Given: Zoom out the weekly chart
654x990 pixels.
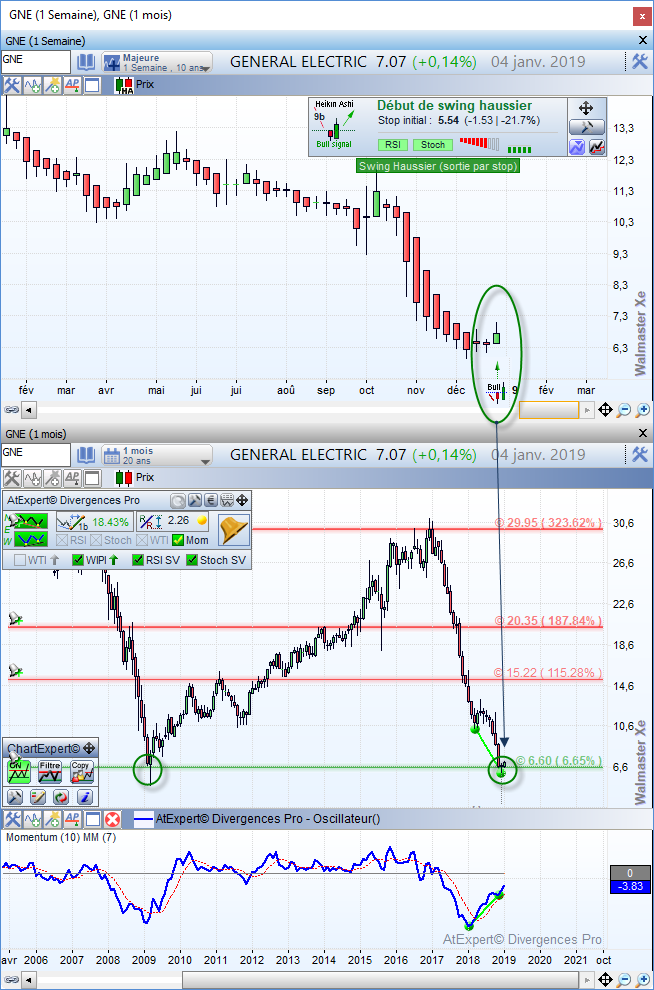Looking at the screenshot, I should click(x=624, y=410).
